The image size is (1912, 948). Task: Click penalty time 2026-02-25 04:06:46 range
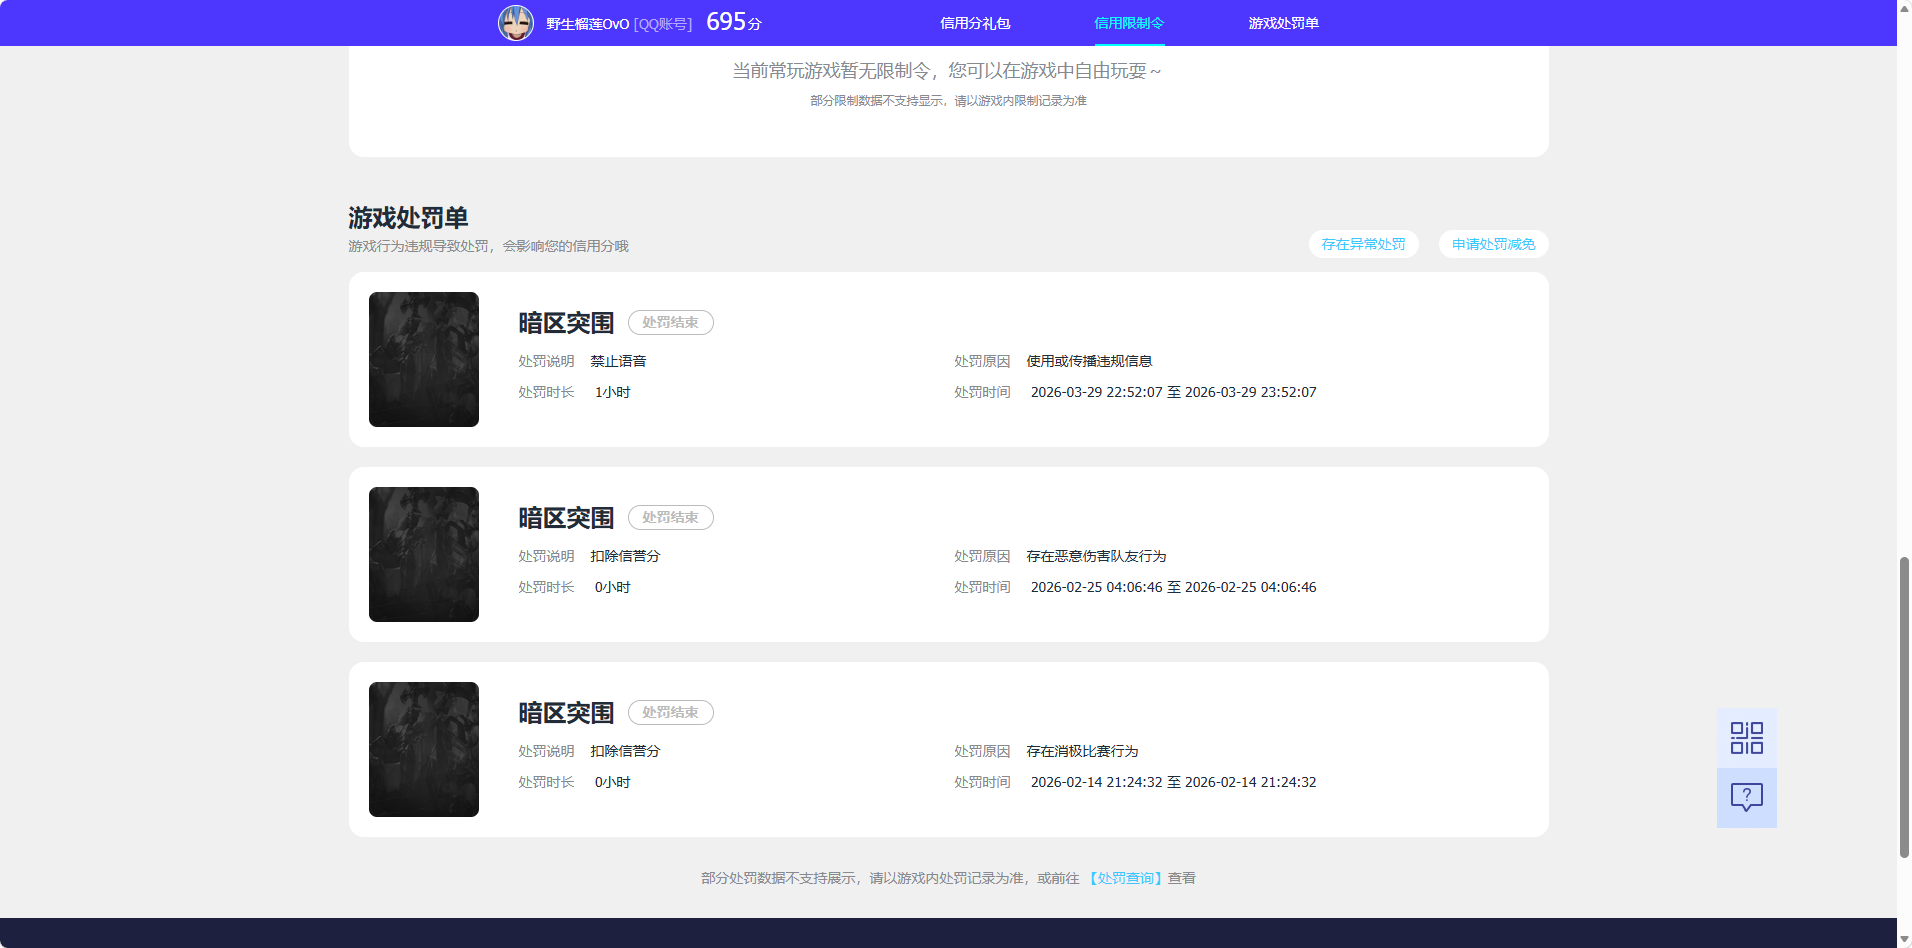(1173, 587)
